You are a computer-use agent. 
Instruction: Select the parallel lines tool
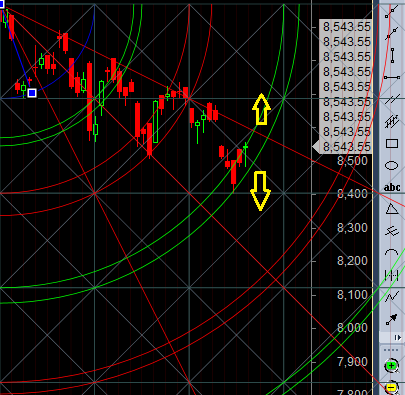(x=392, y=99)
